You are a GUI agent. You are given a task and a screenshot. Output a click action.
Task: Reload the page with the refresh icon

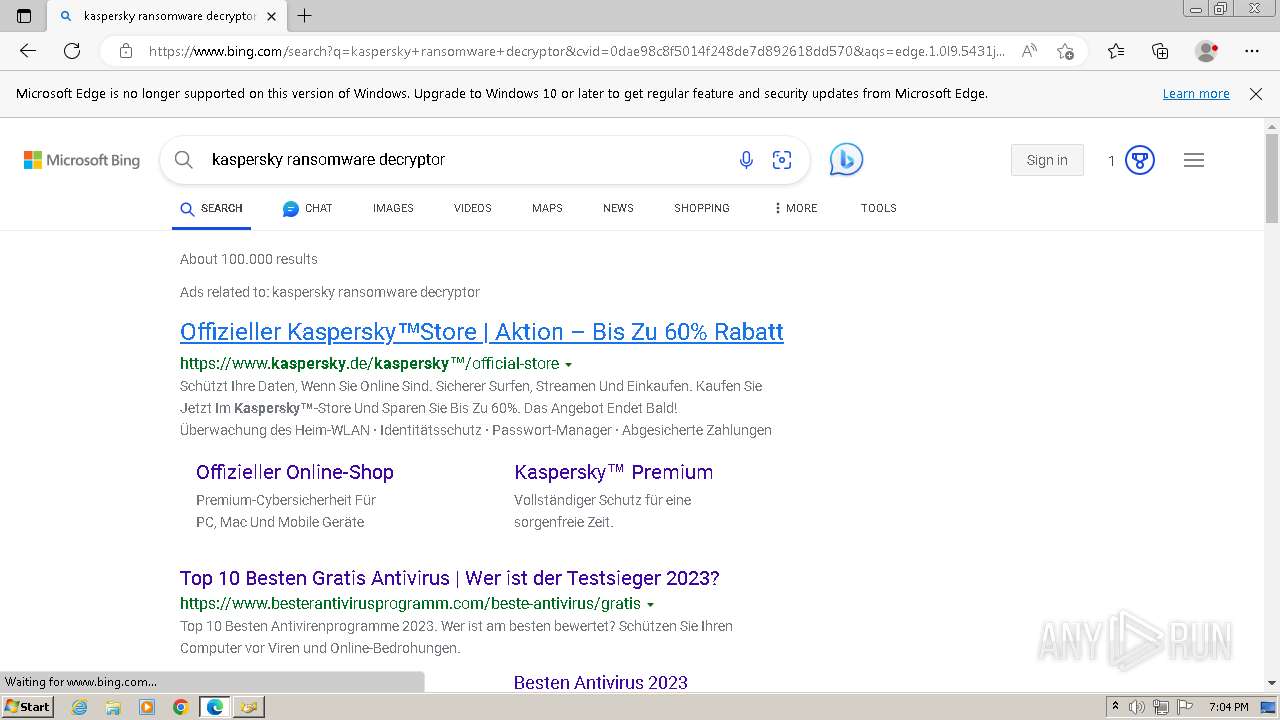pos(72,51)
